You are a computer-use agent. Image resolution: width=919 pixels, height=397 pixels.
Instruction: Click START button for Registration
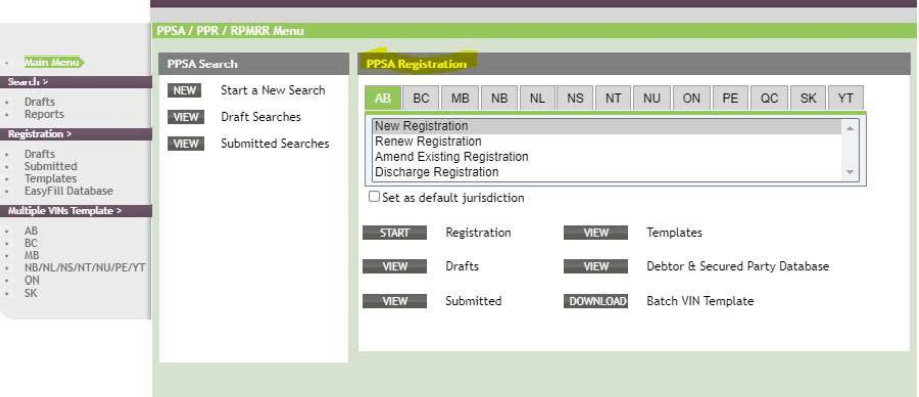pyautogui.click(x=394, y=233)
